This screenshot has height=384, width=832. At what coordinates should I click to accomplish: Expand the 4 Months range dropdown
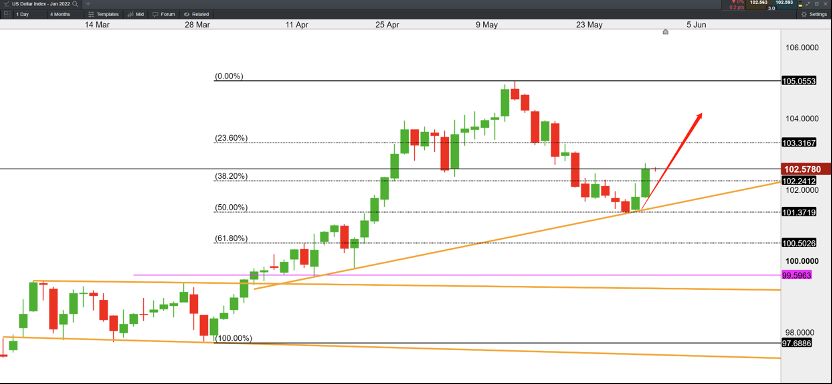tap(65, 14)
